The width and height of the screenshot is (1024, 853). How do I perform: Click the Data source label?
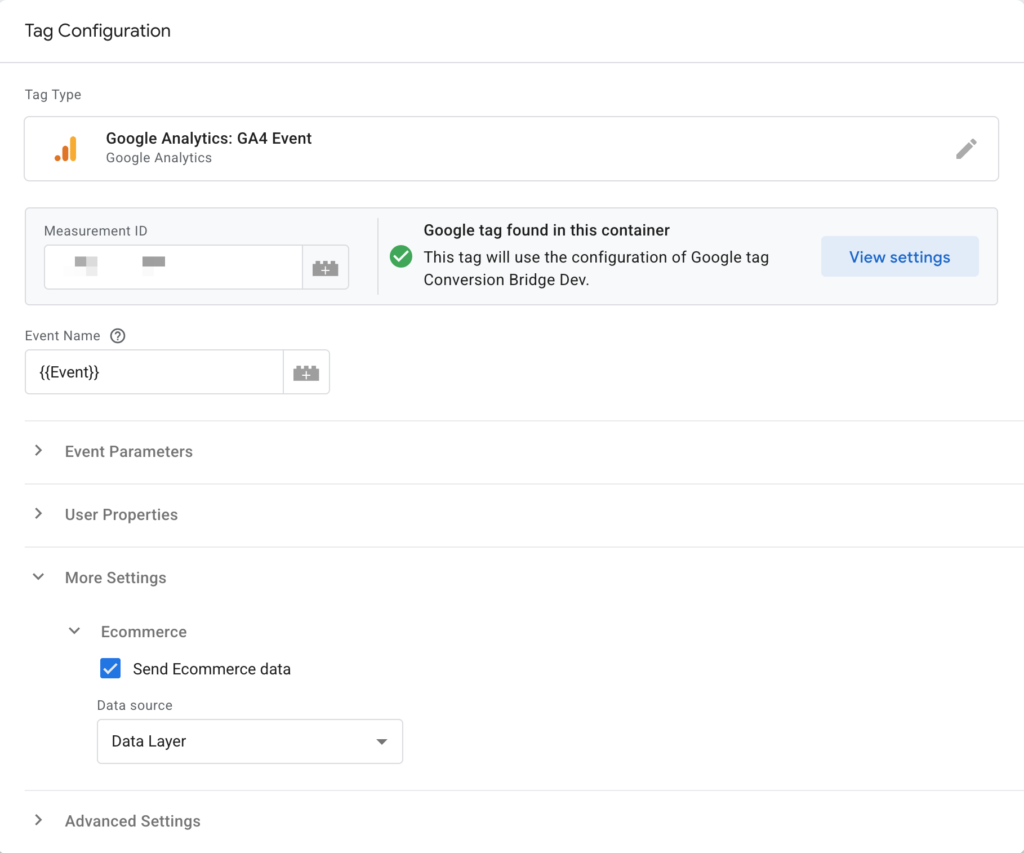(x=135, y=705)
